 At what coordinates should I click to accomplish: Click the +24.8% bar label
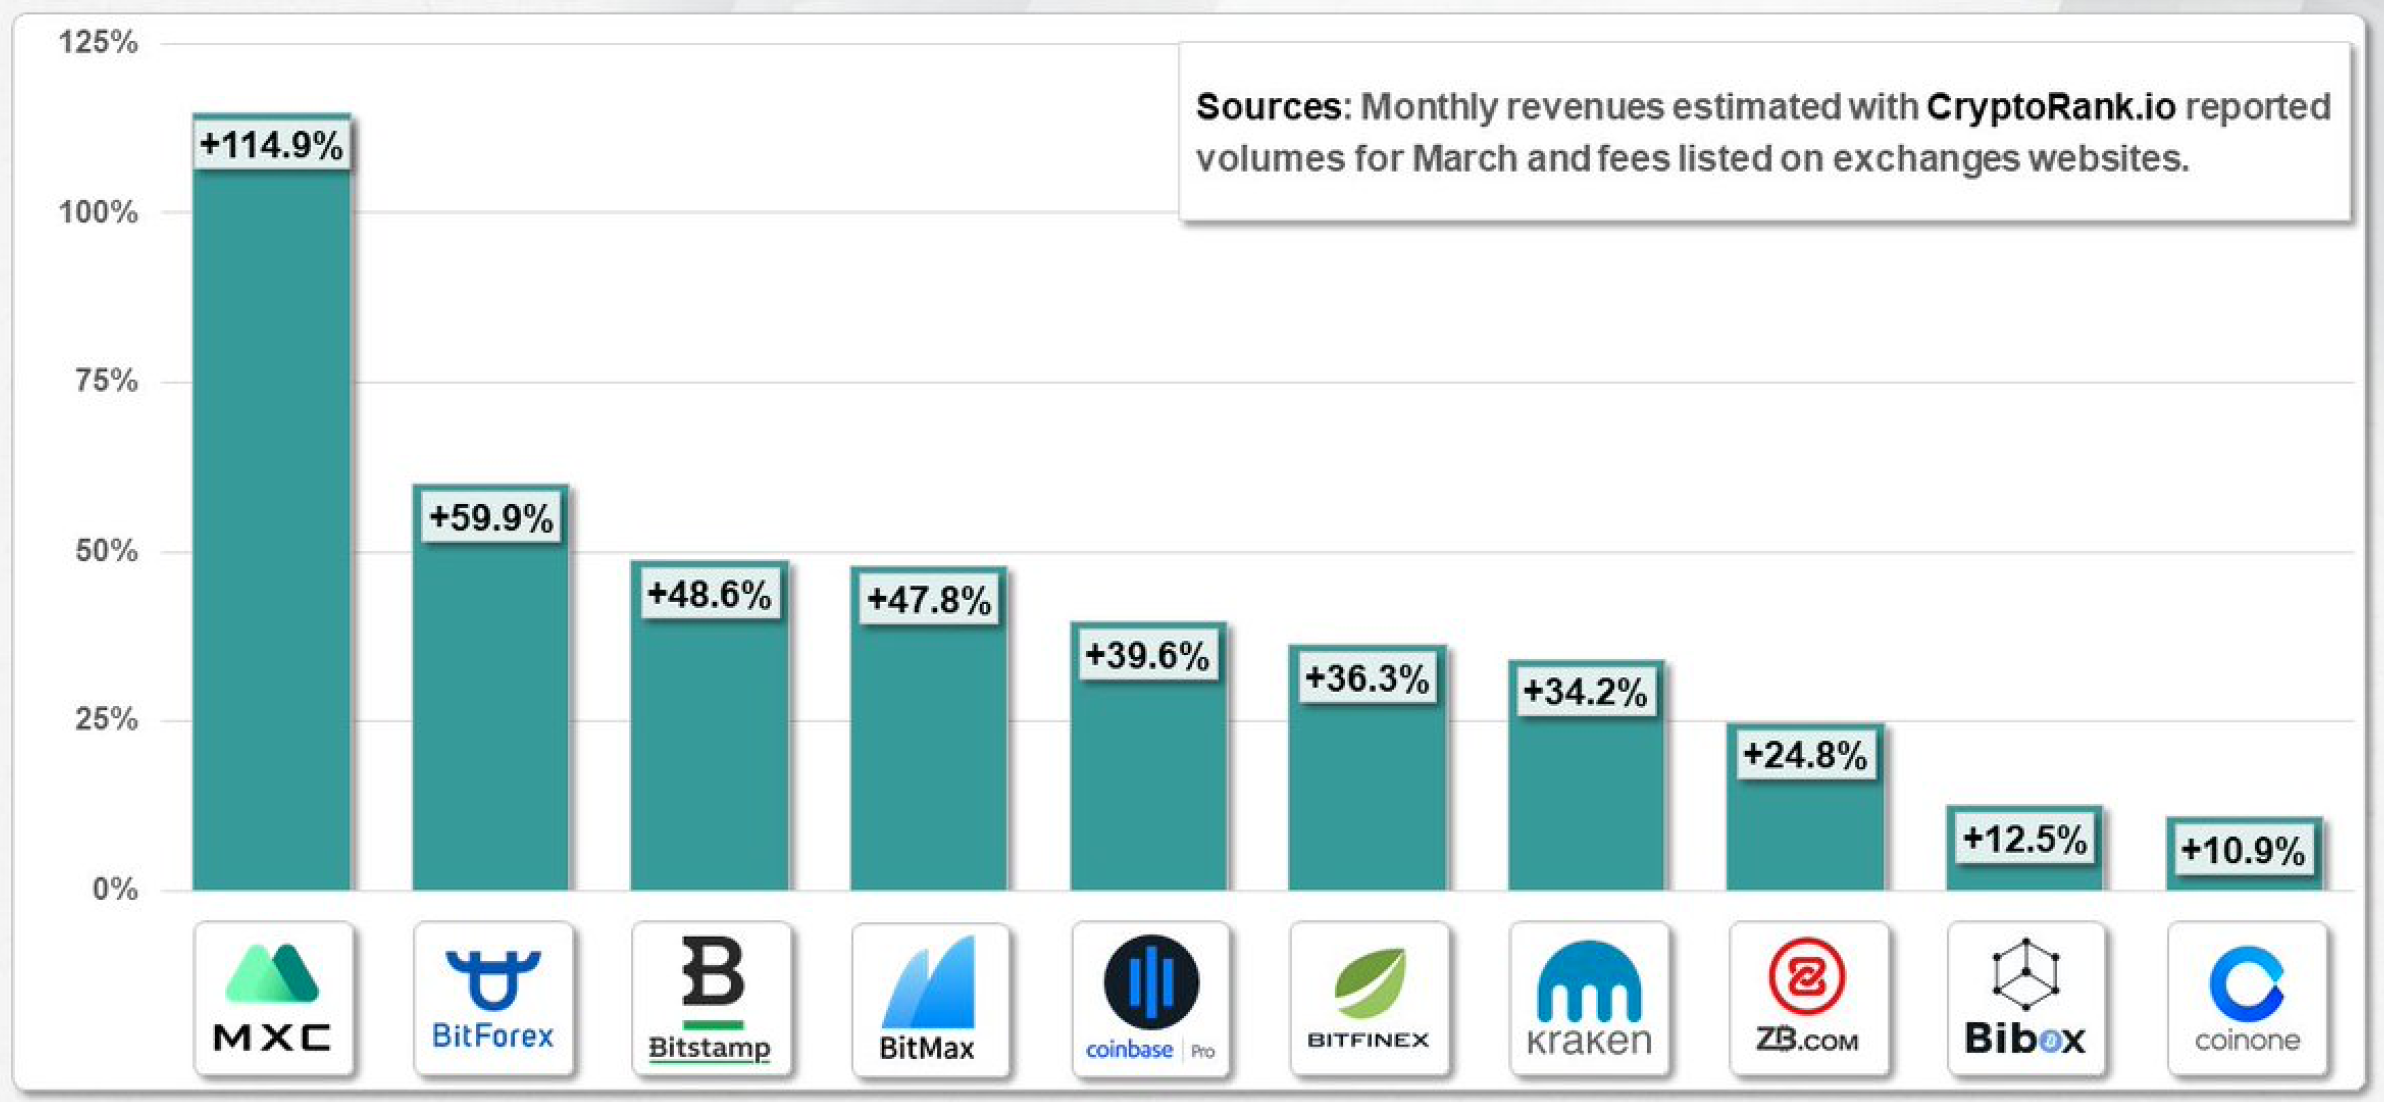(1805, 755)
